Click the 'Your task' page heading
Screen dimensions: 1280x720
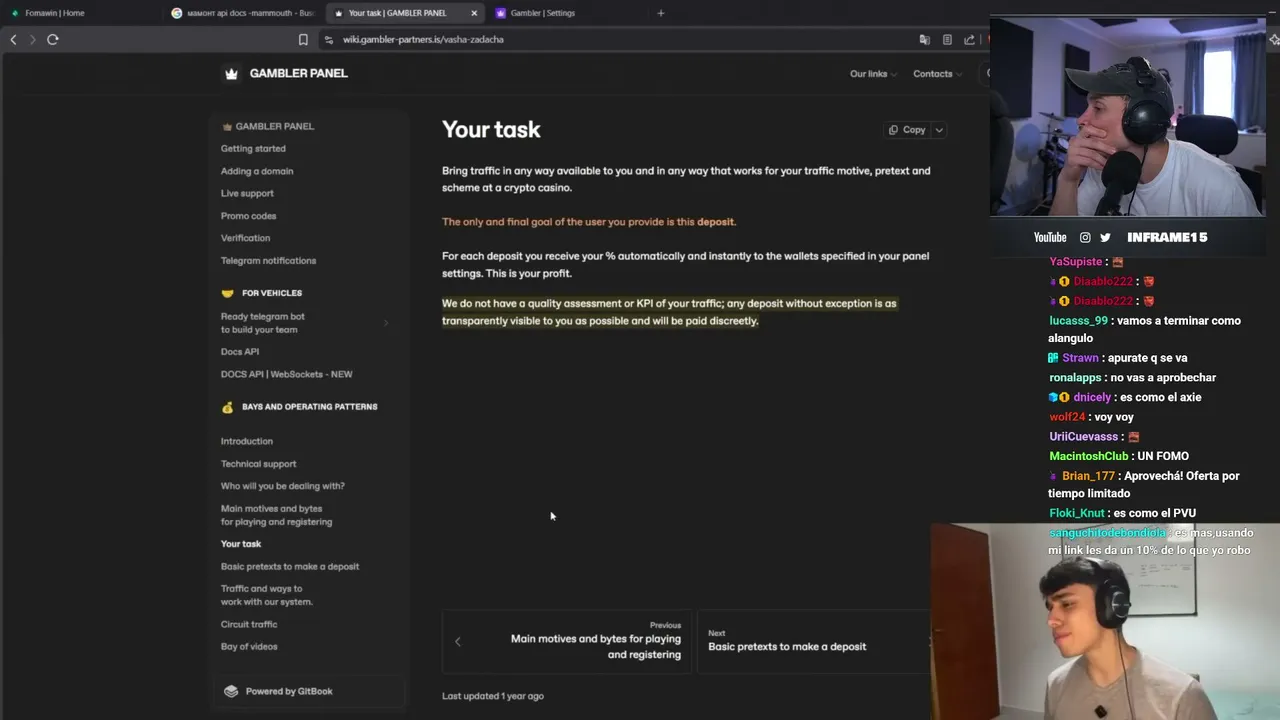pos(491,130)
